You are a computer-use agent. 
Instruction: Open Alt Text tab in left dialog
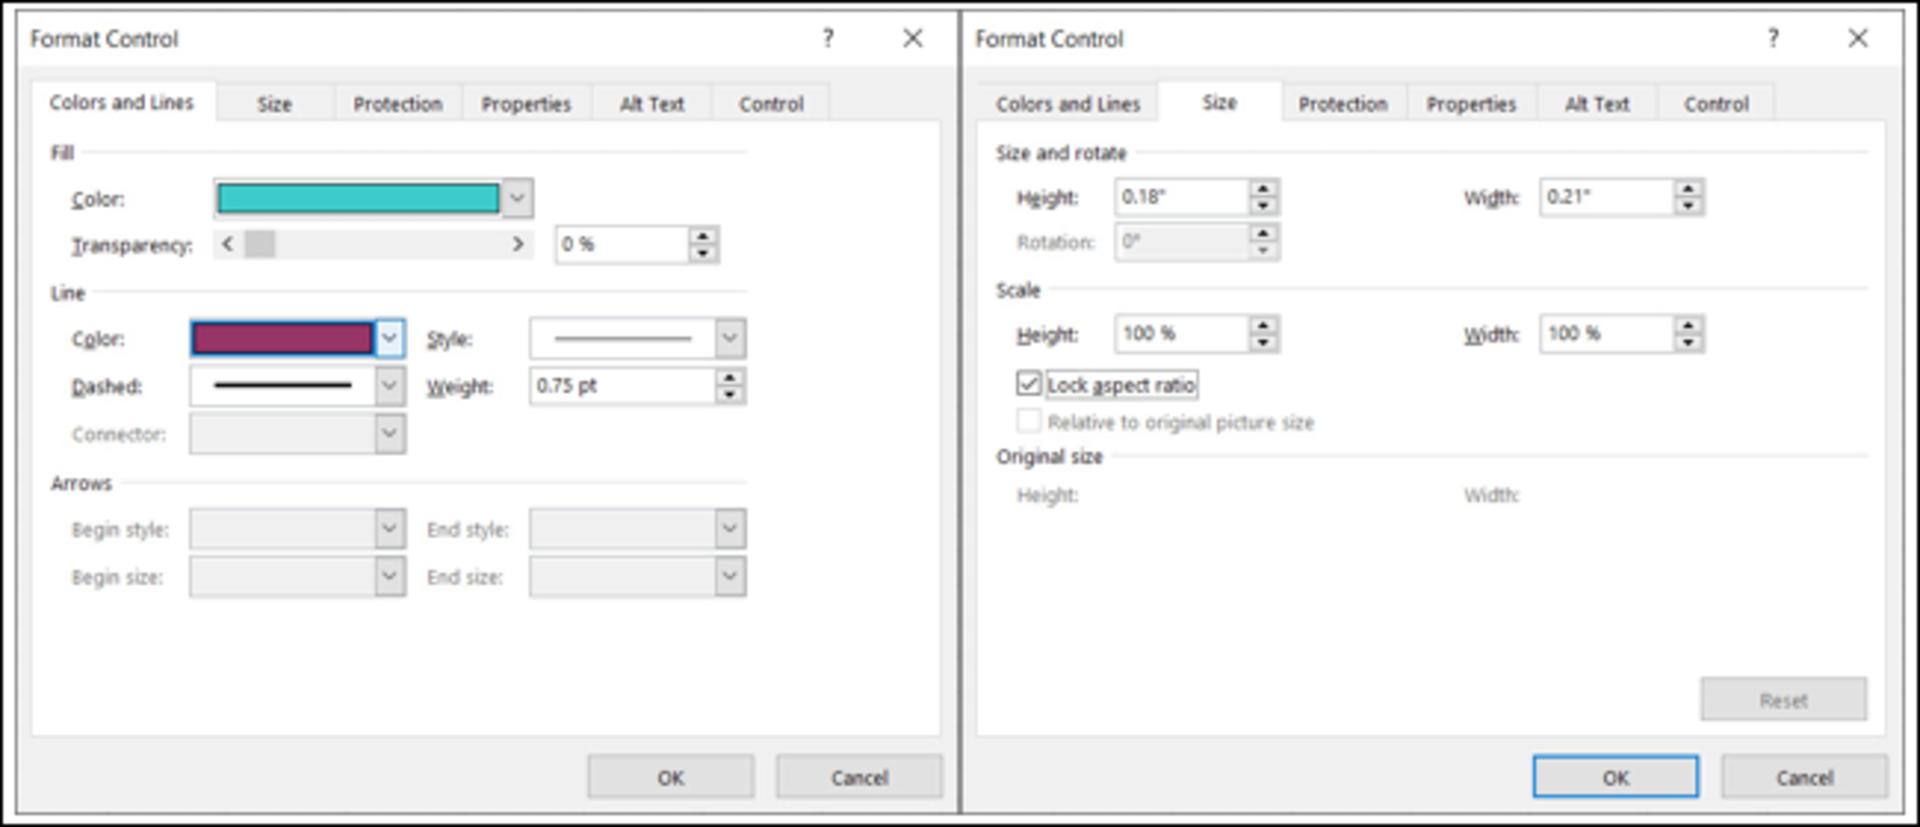(x=652, y=104)
